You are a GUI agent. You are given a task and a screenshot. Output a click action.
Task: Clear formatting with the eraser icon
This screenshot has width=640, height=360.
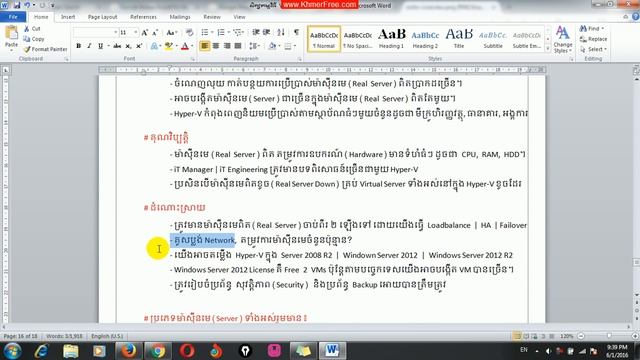click(x=189, y=33)
